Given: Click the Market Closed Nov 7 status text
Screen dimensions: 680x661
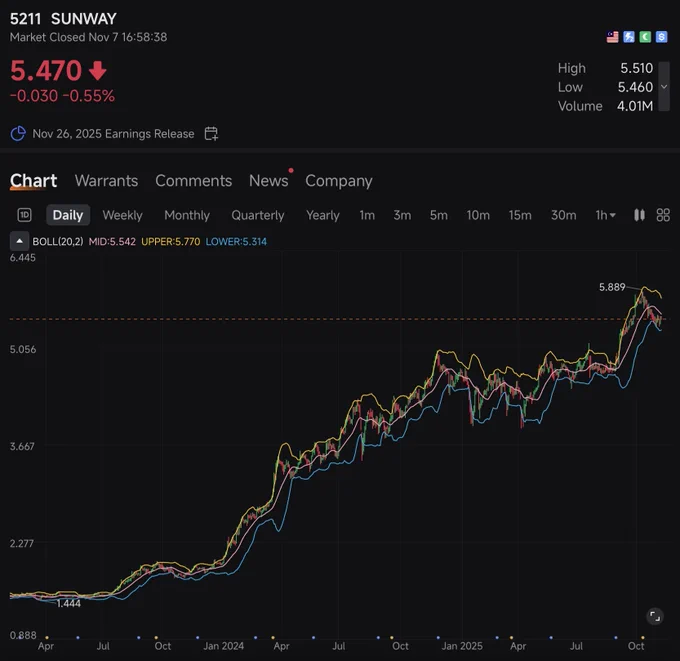Looking at the screenshot, I should (88, 37).
